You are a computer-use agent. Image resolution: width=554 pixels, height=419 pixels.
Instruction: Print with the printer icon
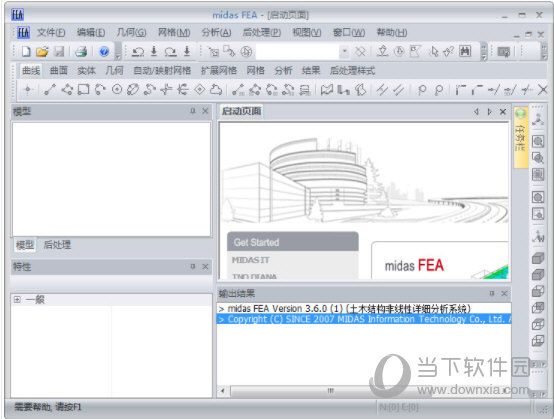pyautogui.click(x=81, y=52)
